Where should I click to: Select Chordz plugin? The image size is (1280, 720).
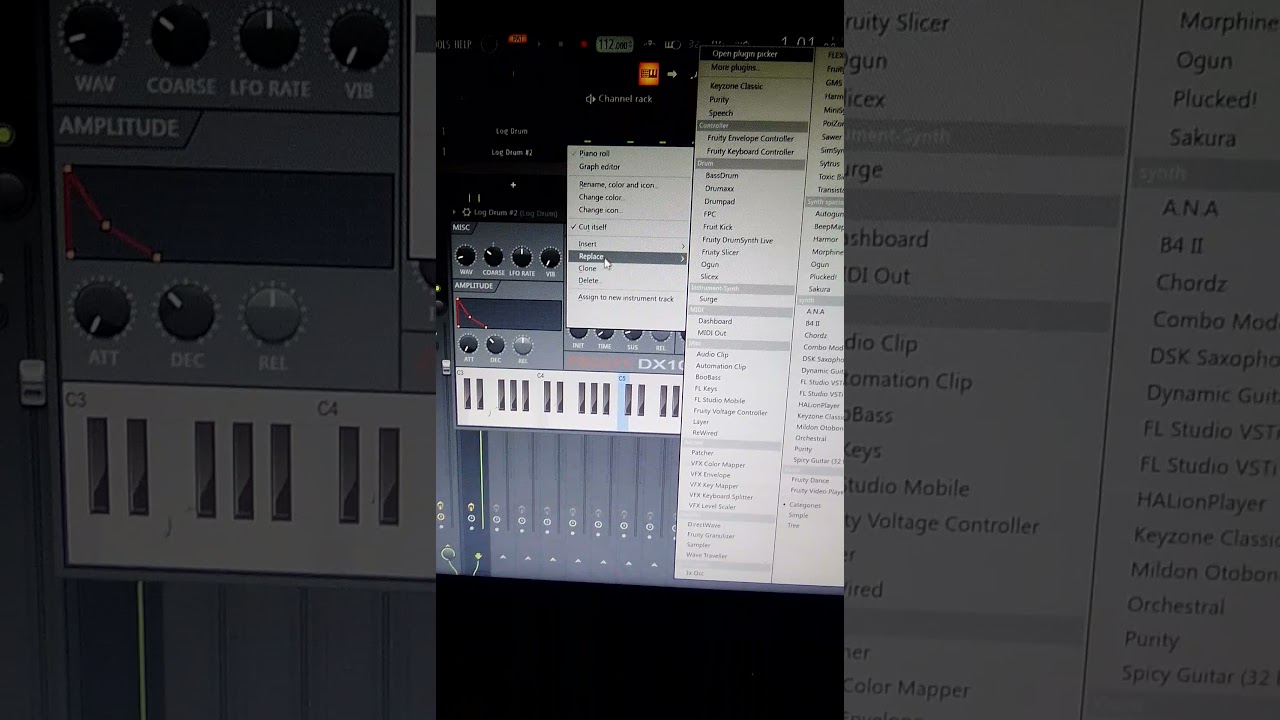816,336
